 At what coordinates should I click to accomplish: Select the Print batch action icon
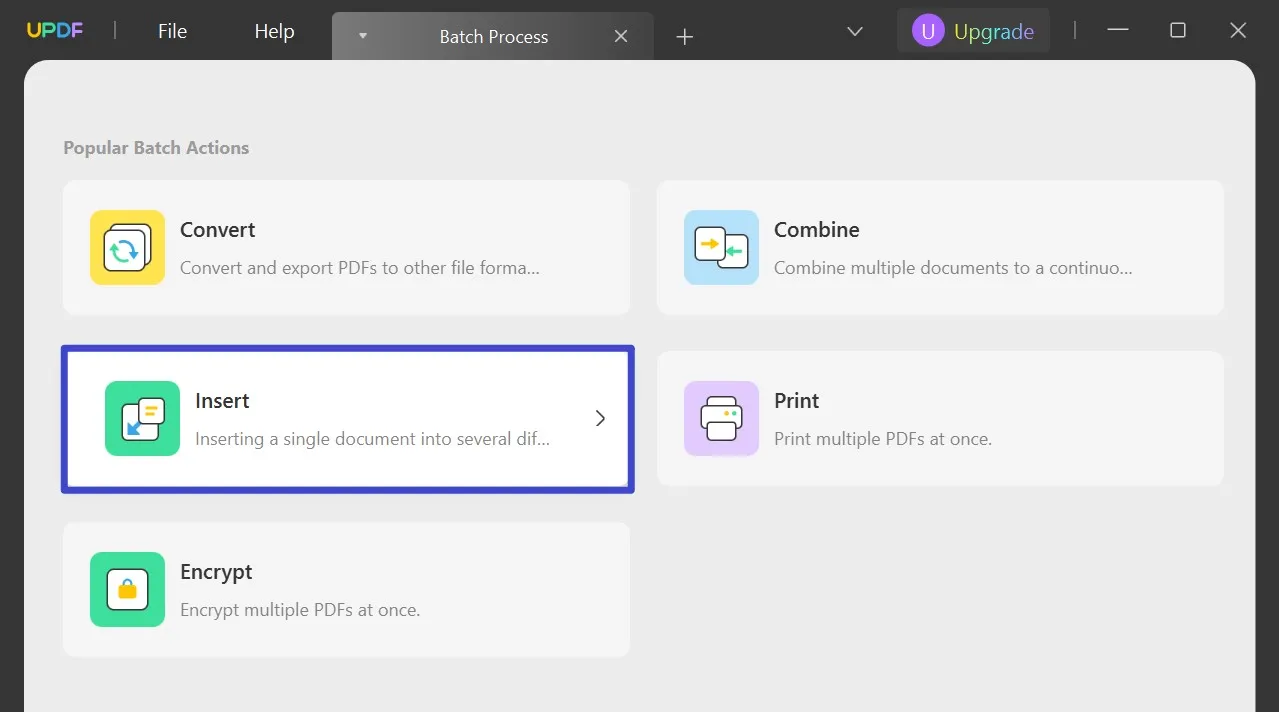[721, 418]
